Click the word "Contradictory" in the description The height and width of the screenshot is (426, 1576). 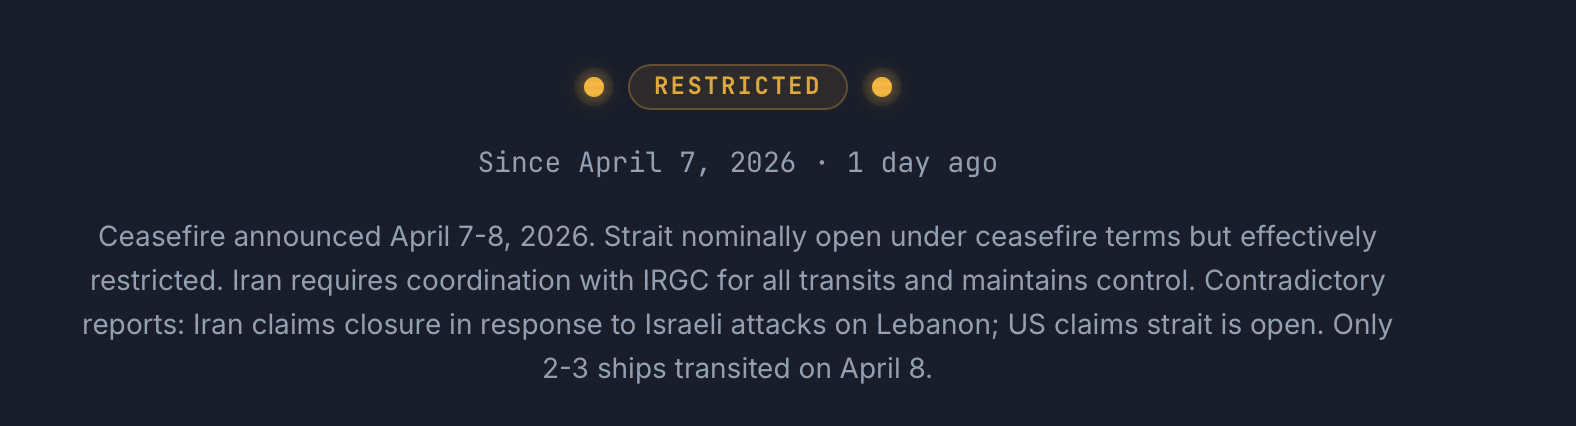tap(1294, 281)
